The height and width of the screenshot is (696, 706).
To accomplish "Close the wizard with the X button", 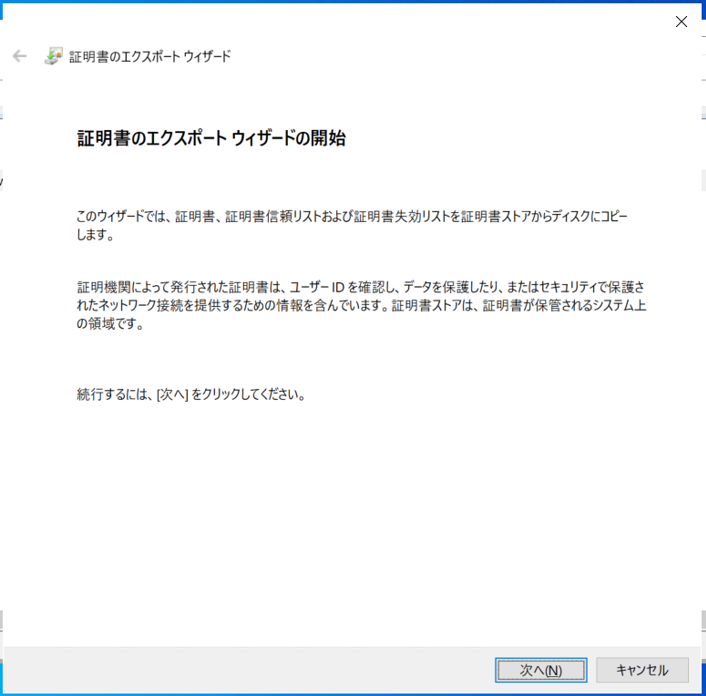I will pos(681,21).
